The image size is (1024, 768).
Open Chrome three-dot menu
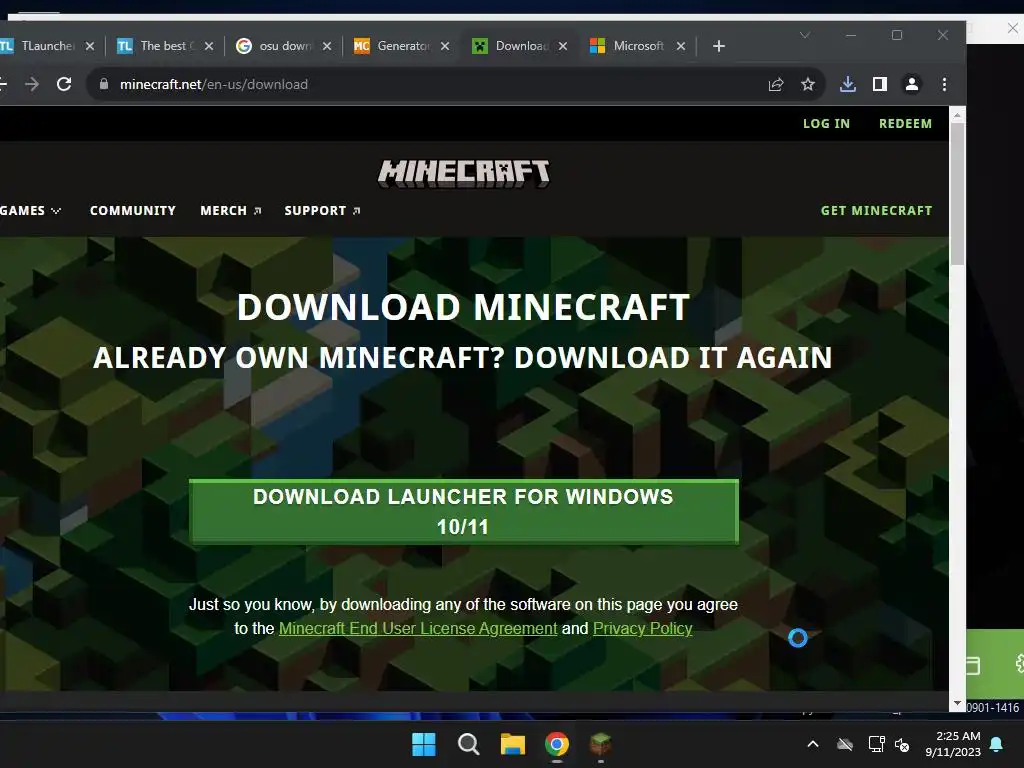pyautogui.click(x=944, y=84)
